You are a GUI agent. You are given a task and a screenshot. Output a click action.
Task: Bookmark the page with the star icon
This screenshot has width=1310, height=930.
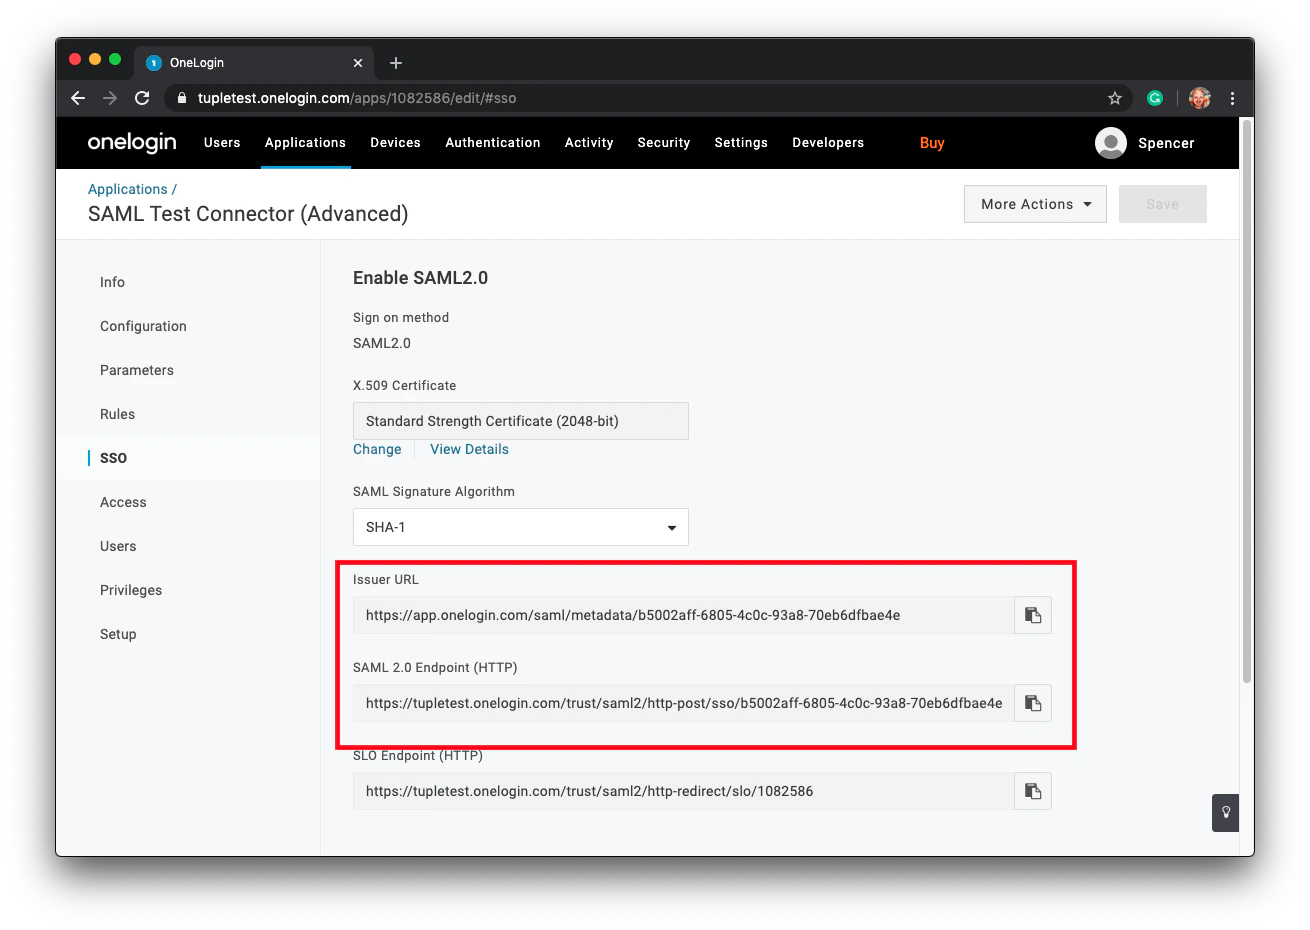click(x=1114, y=98)
